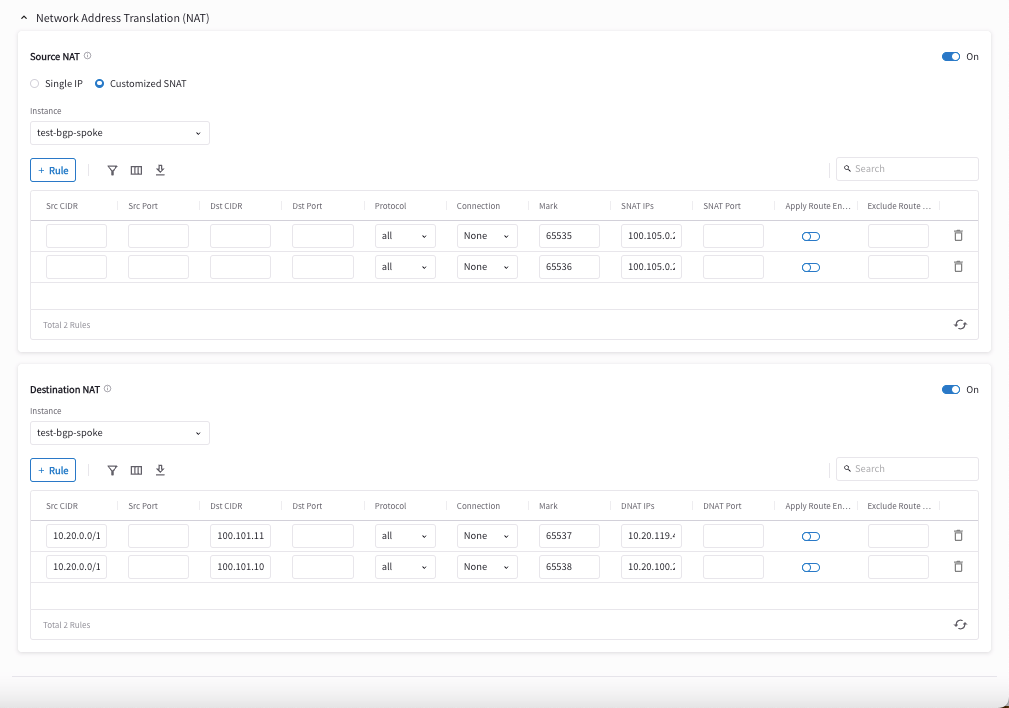The width and height of the screenshot is (1009, 708).
Task: Turn off the Destination NAT toggle
Action: point(950,390)
